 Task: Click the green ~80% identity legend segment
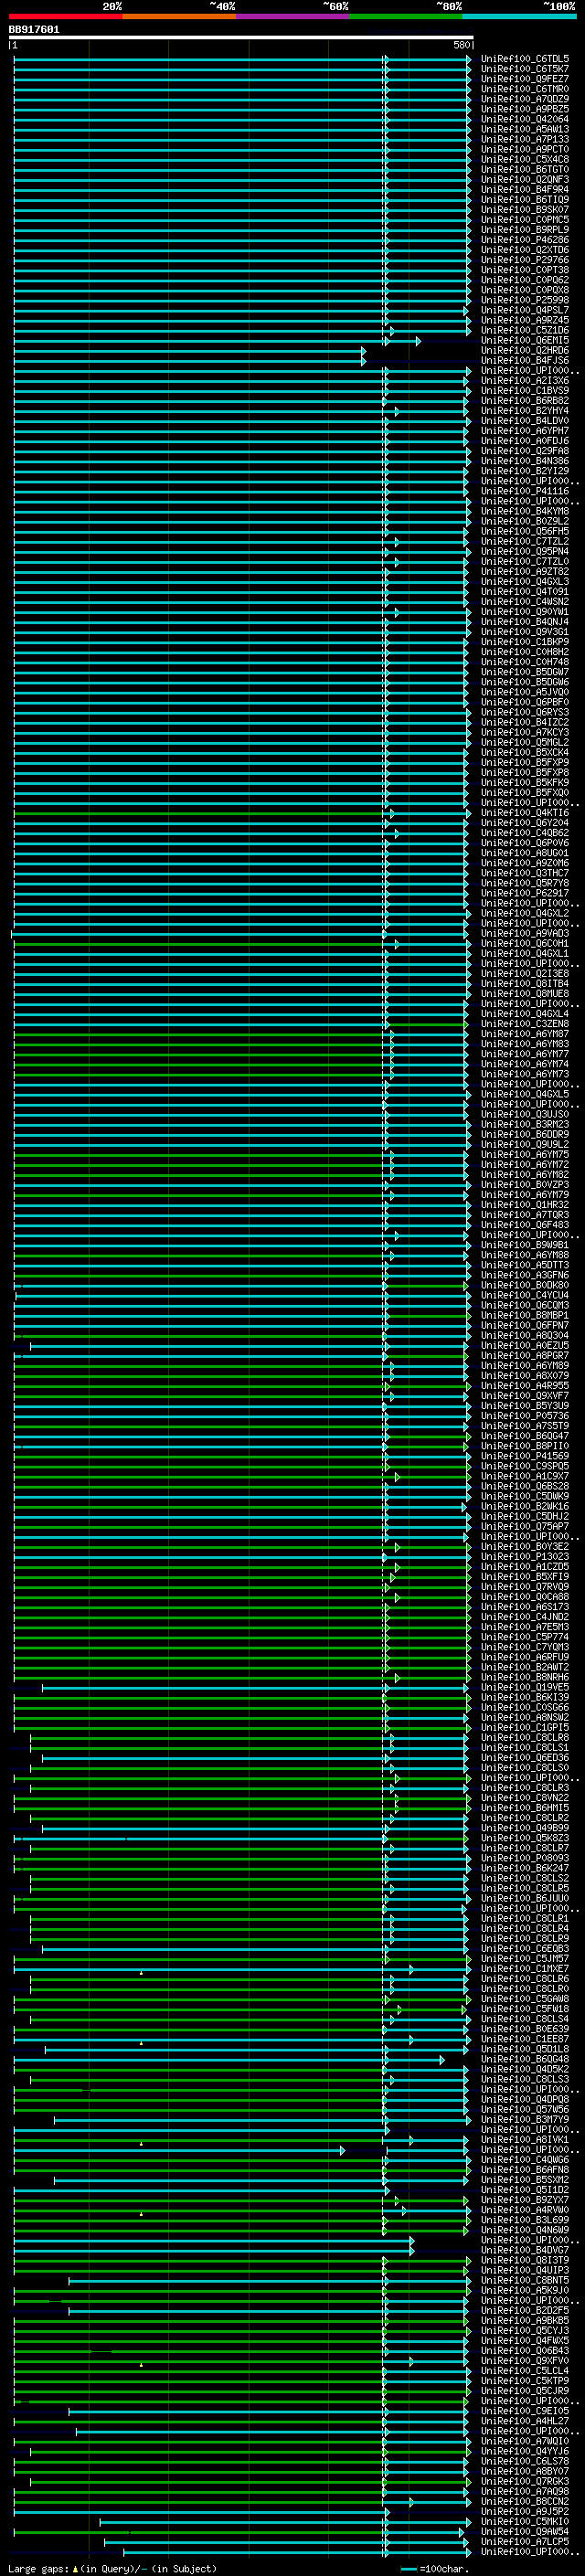pos(406,16)
